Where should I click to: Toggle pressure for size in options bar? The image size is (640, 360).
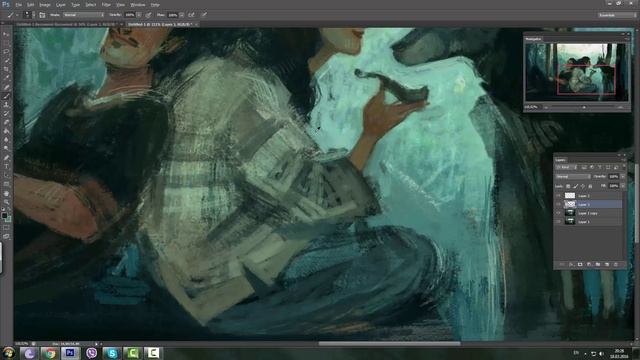(204, 15)
